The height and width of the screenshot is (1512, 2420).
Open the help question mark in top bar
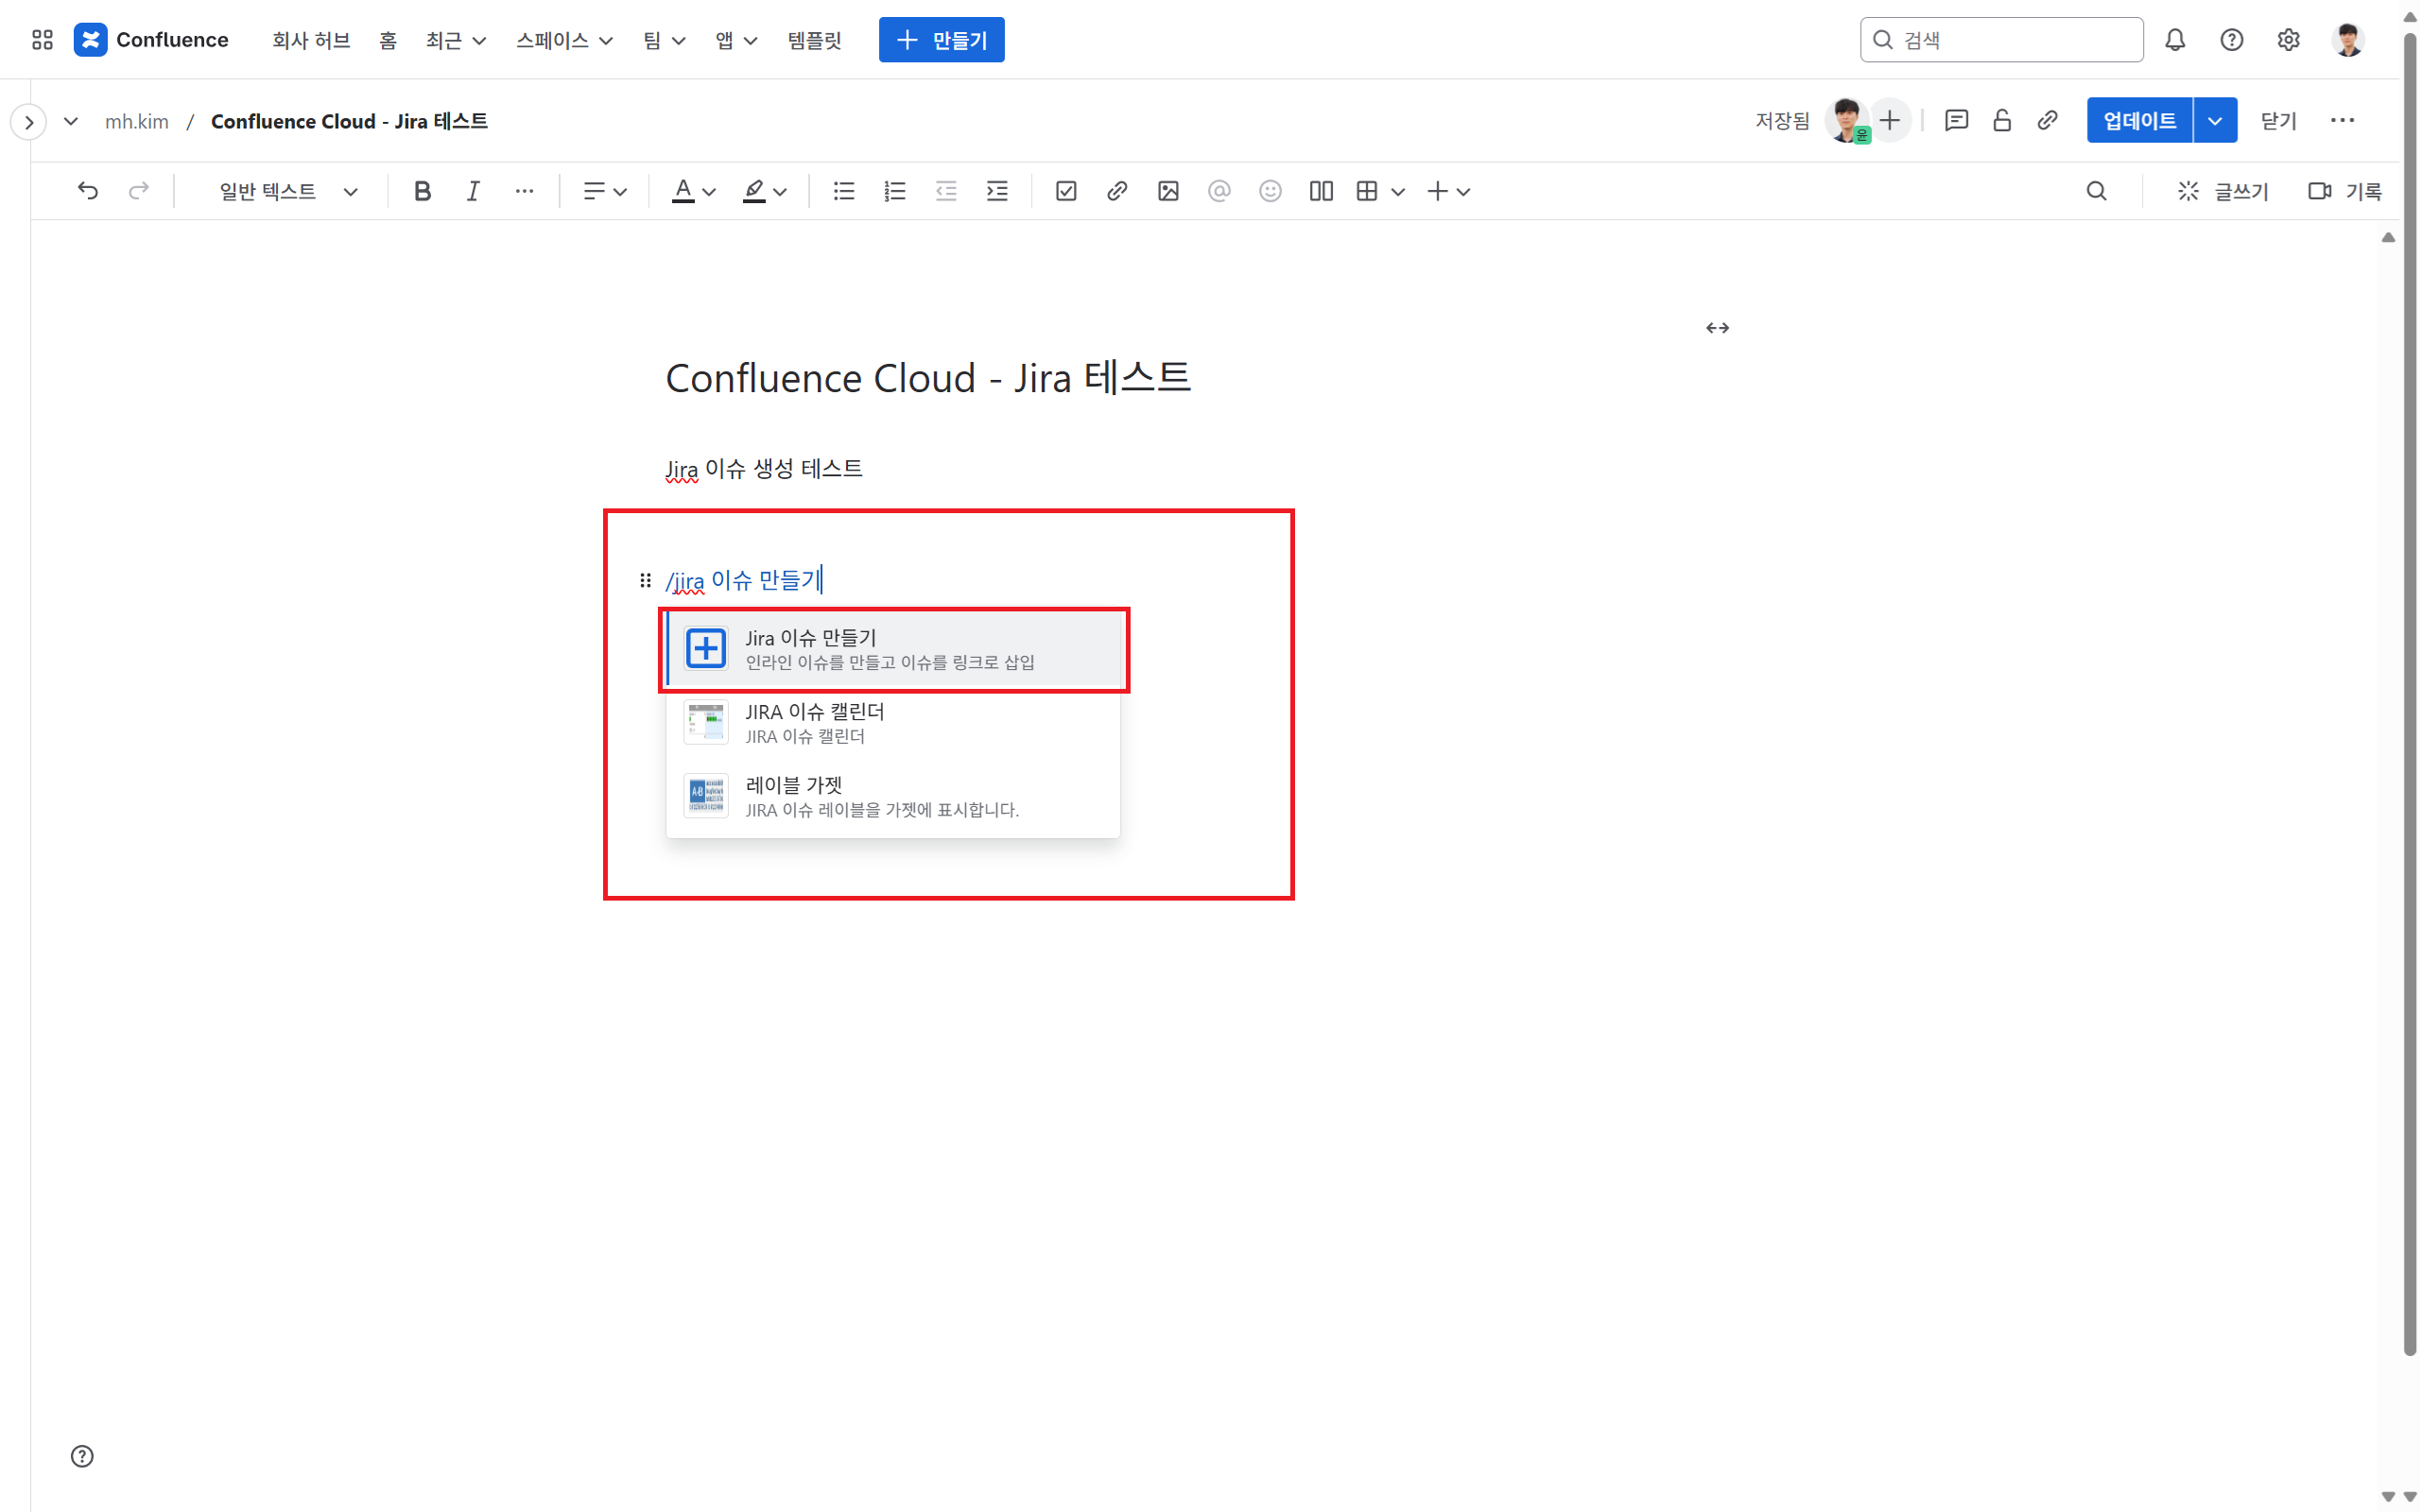coord(2231,40)
